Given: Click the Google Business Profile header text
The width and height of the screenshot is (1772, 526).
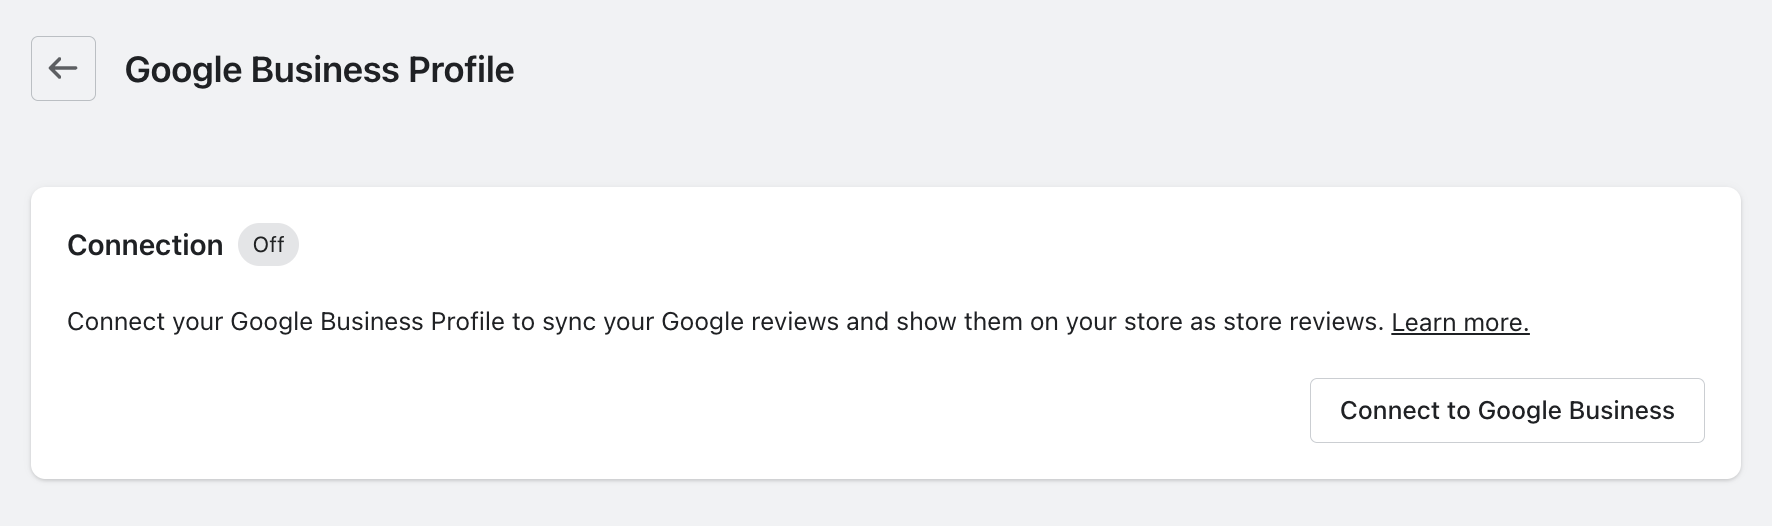Looking at the screenshot, I should click(x=319, y=69).
